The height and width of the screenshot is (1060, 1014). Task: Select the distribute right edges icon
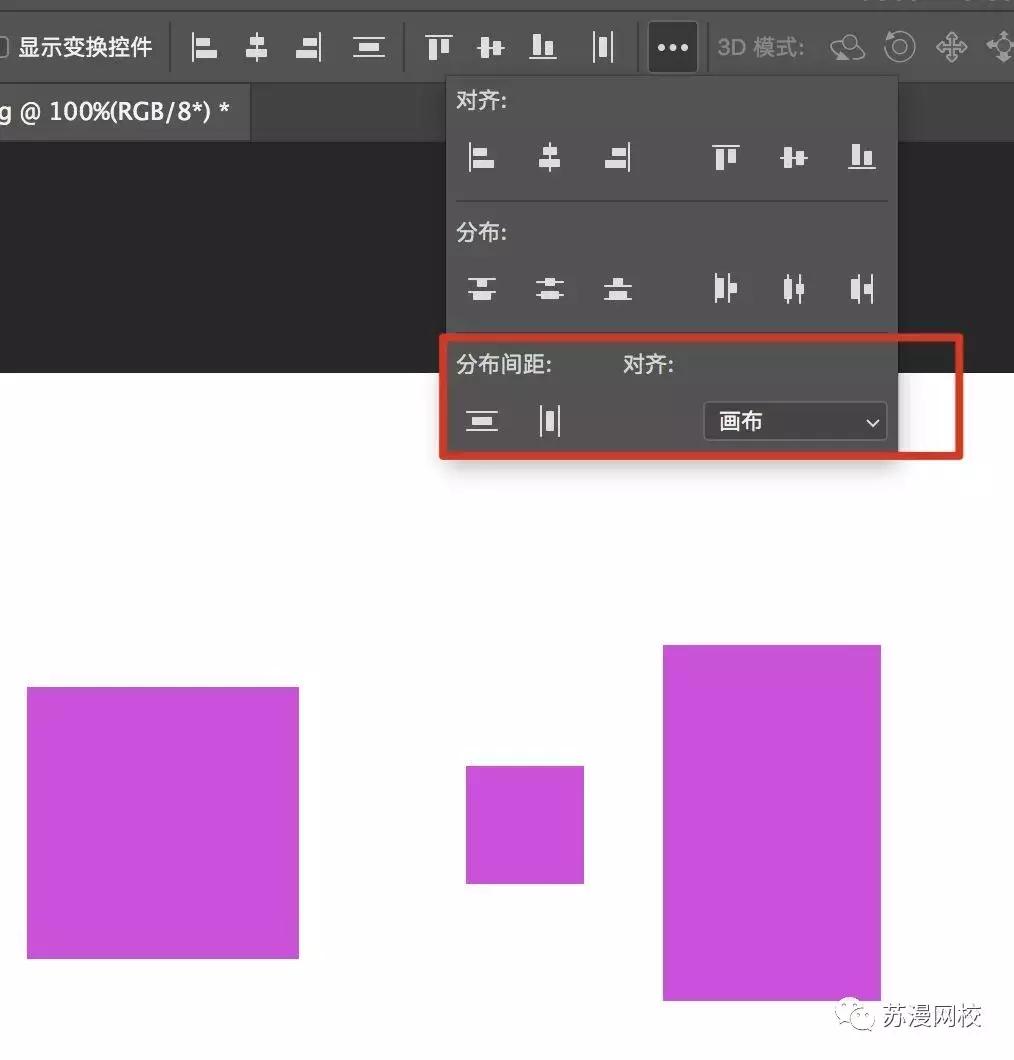click(861, 289)
